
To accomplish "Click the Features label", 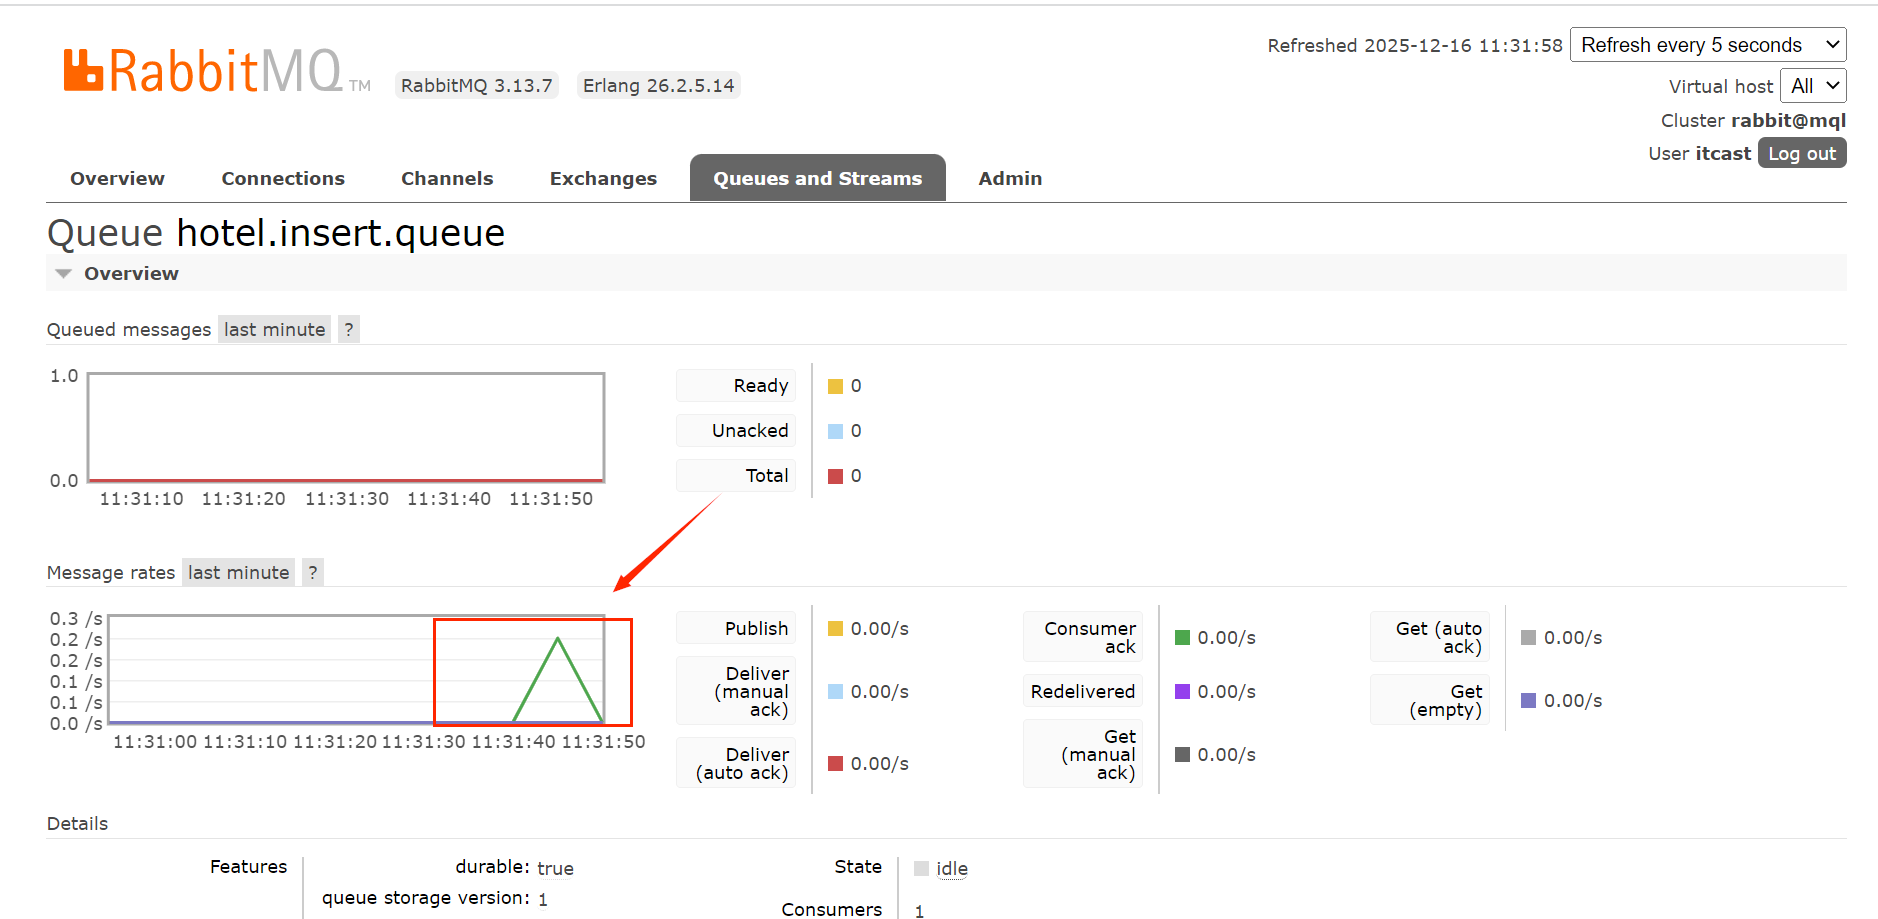I will point(248,867).
